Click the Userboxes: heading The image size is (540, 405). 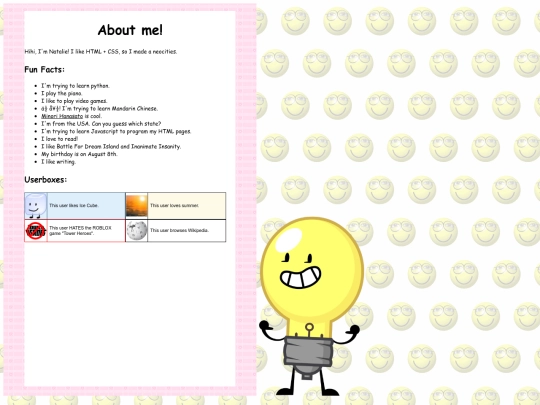pyautogui.click(x=45, y=180)
